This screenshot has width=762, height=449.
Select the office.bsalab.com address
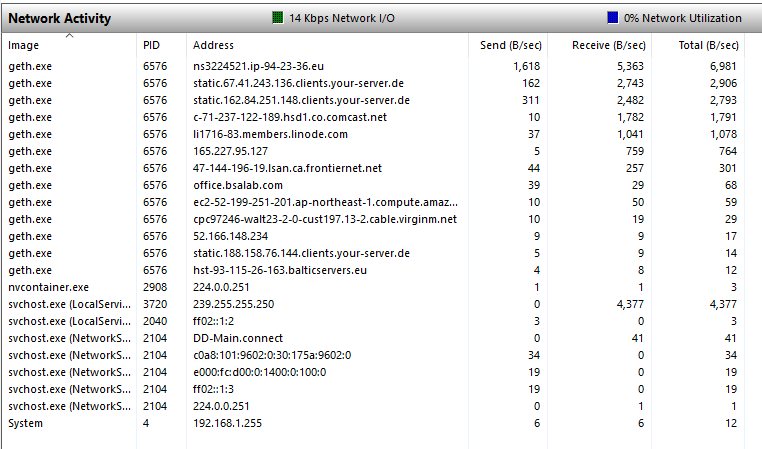[x=238, y=185]
